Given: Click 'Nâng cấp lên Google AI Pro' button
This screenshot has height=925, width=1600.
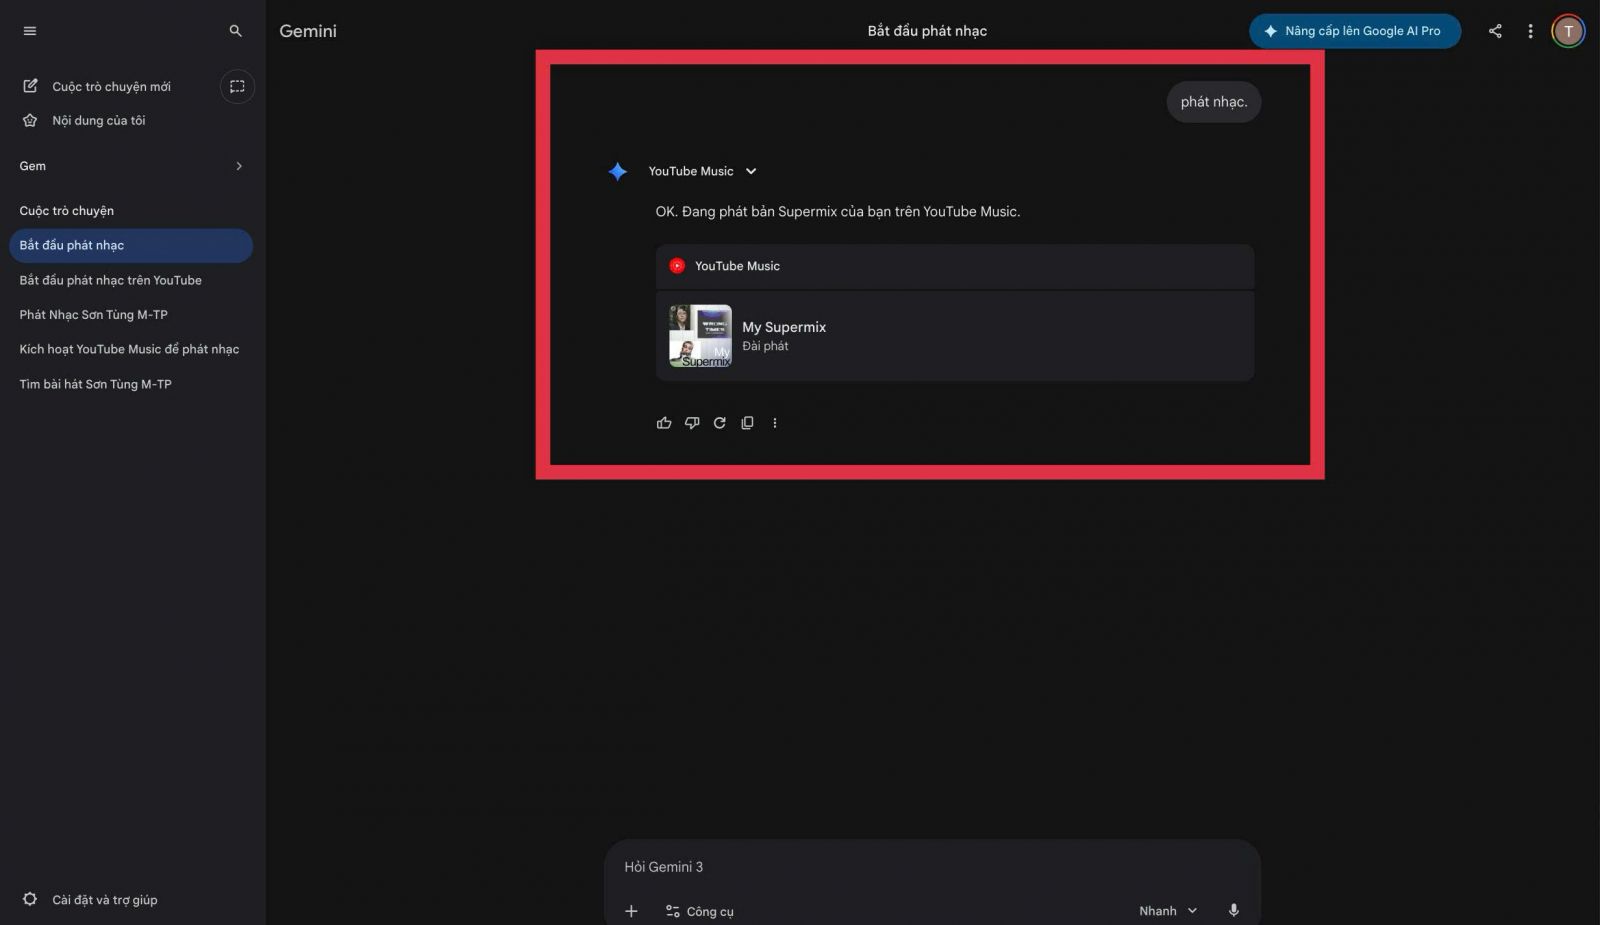Looking at the screenshot, I should (1354, 31).
